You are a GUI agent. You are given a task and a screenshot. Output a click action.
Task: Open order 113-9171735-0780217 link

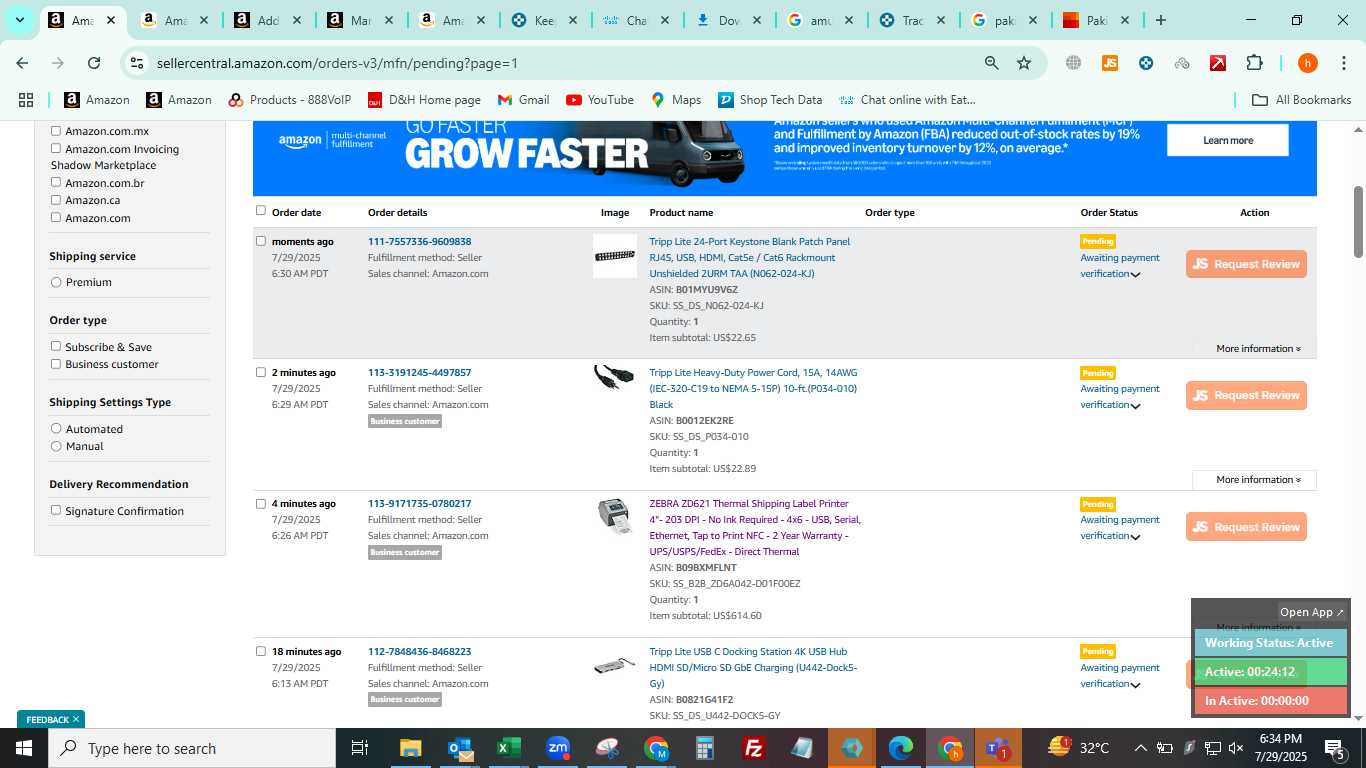[x=419, y=504]
